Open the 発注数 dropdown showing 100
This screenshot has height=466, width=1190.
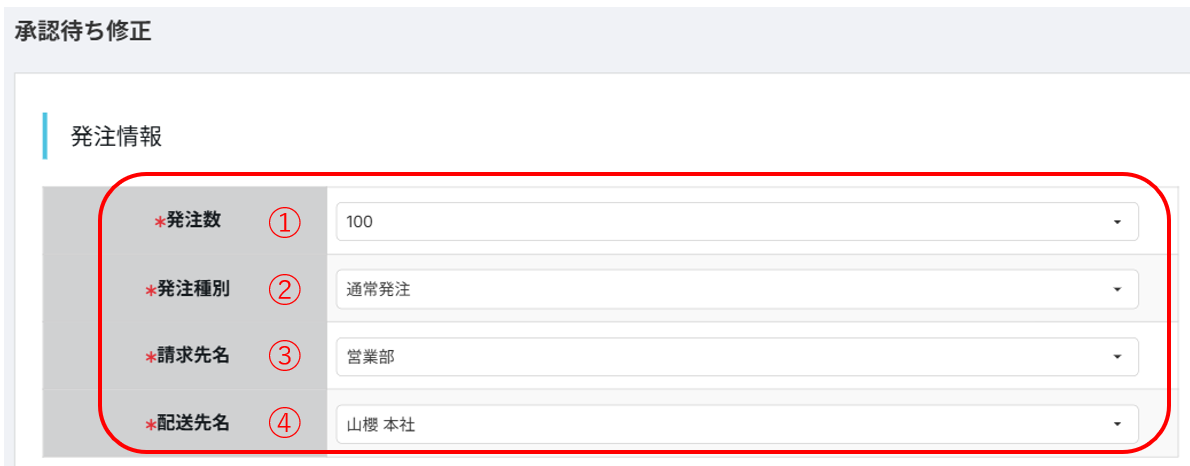point(736,222)
